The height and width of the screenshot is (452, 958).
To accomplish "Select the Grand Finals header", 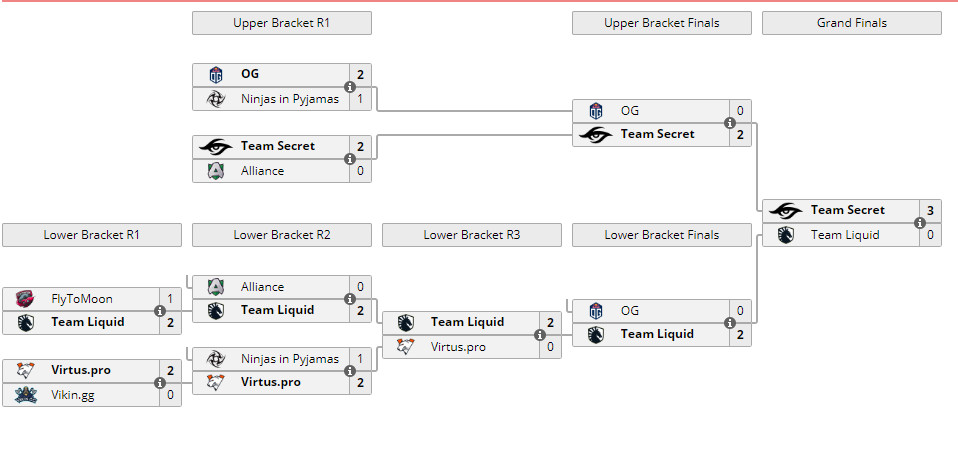I will [x=851, y=23].
